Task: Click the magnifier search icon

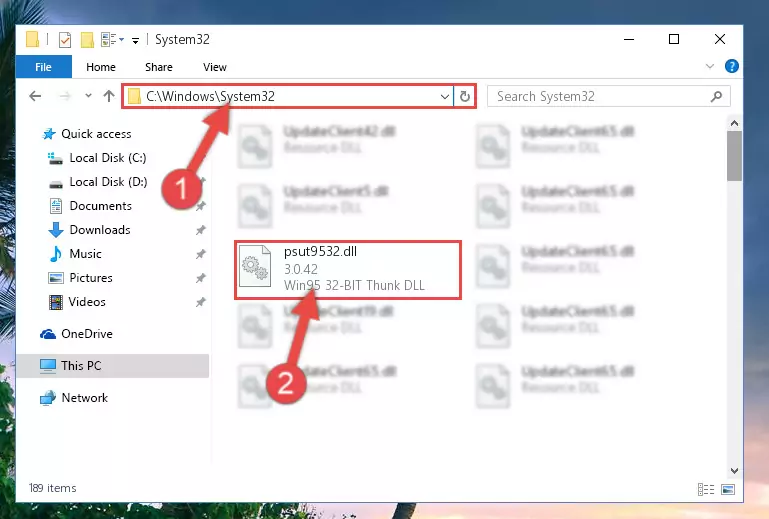Action: point(716,96)
